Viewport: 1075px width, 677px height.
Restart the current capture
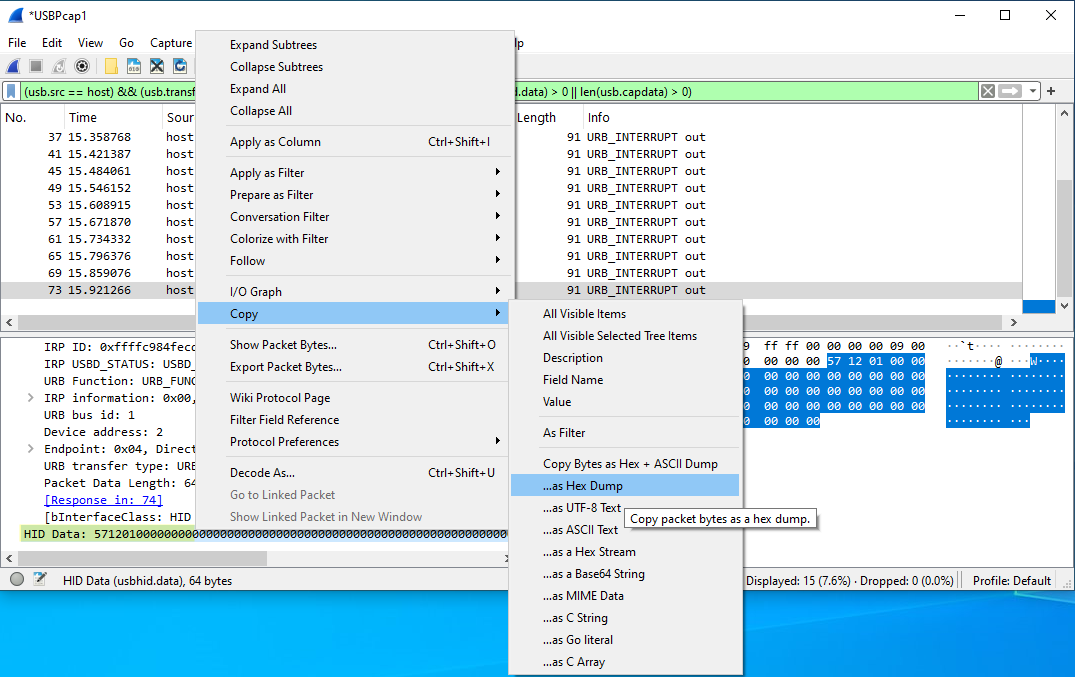[57, 66]
